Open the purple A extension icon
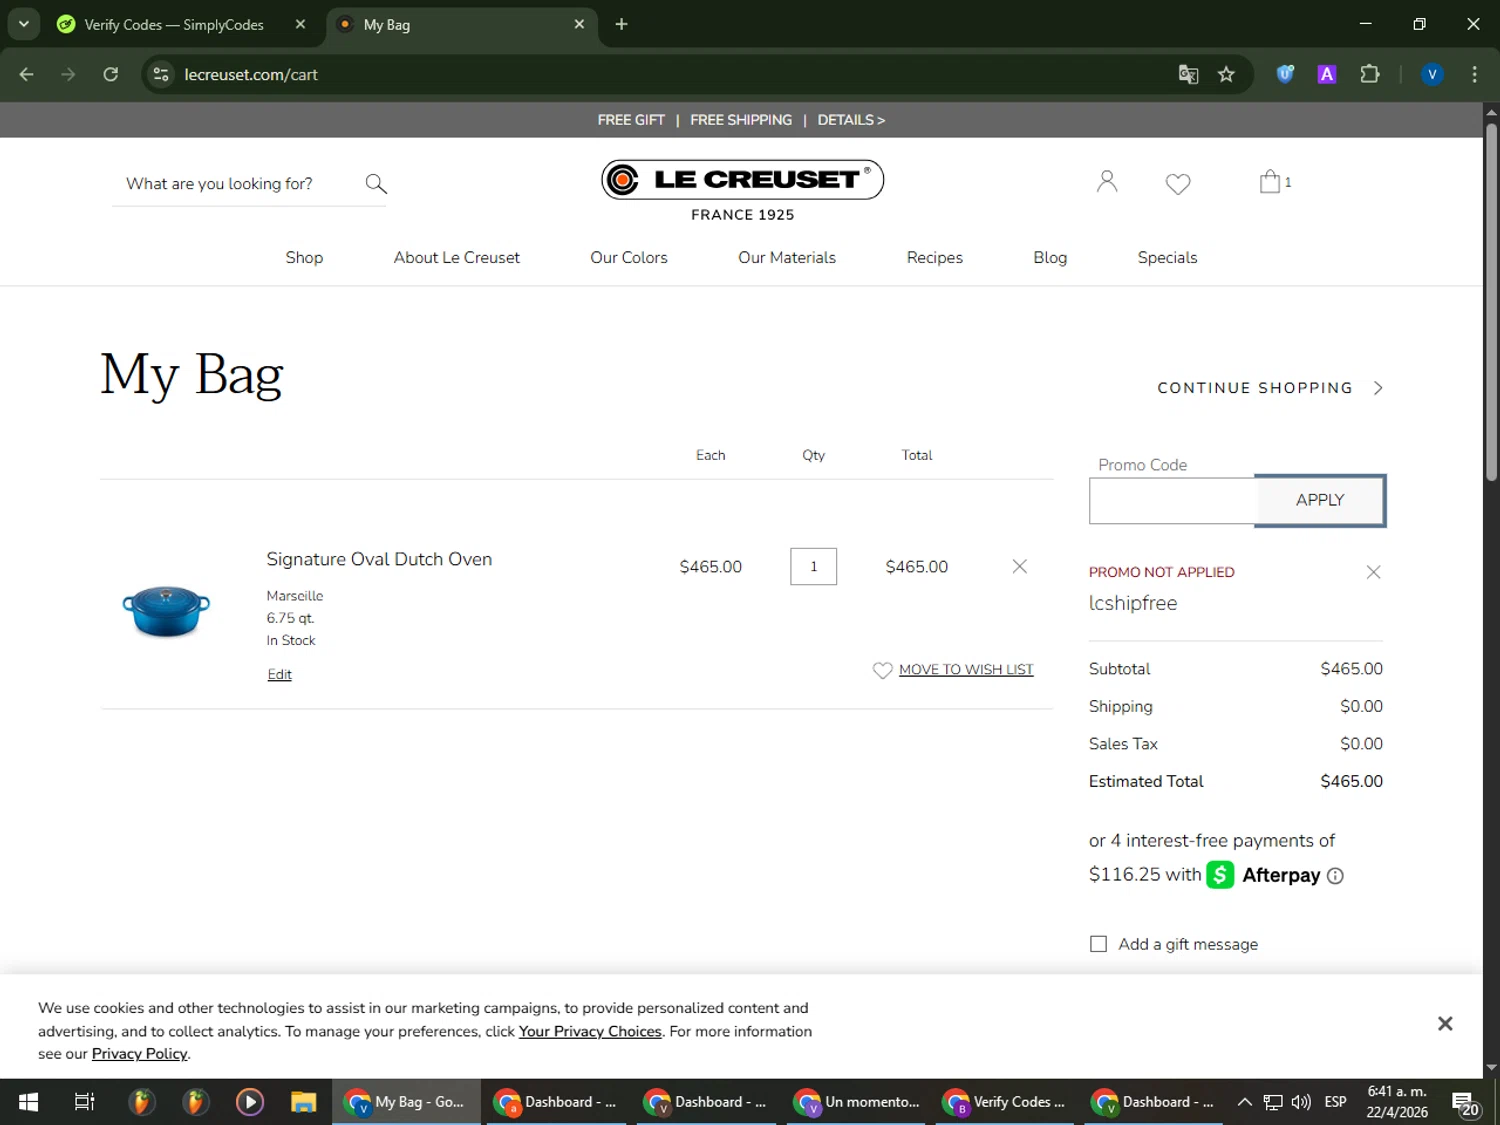 1327,74
